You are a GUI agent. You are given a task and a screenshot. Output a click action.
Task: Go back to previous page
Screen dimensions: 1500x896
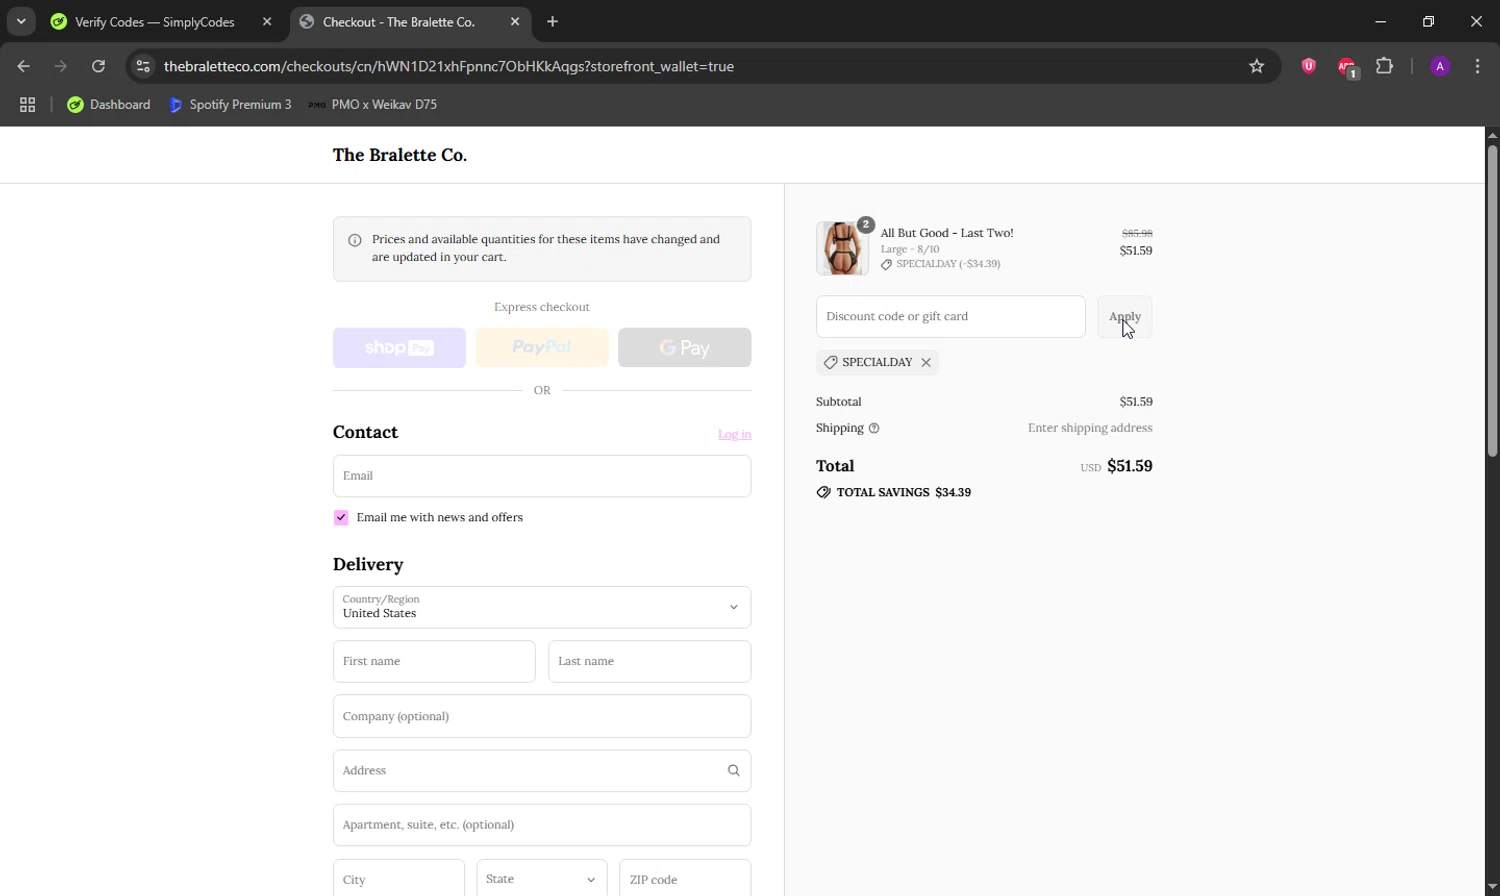(x=24, y=66)
